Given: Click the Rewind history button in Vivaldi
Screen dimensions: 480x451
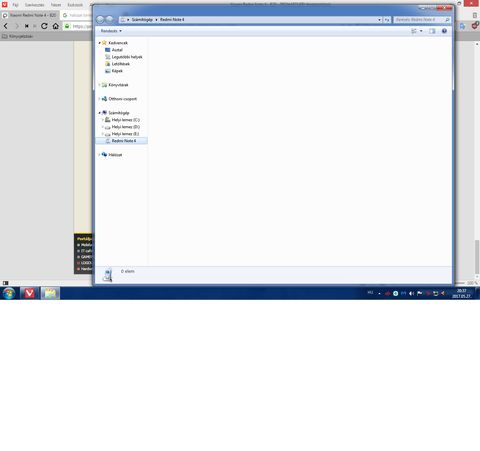Looking at the screenshot, I should 27,26.
